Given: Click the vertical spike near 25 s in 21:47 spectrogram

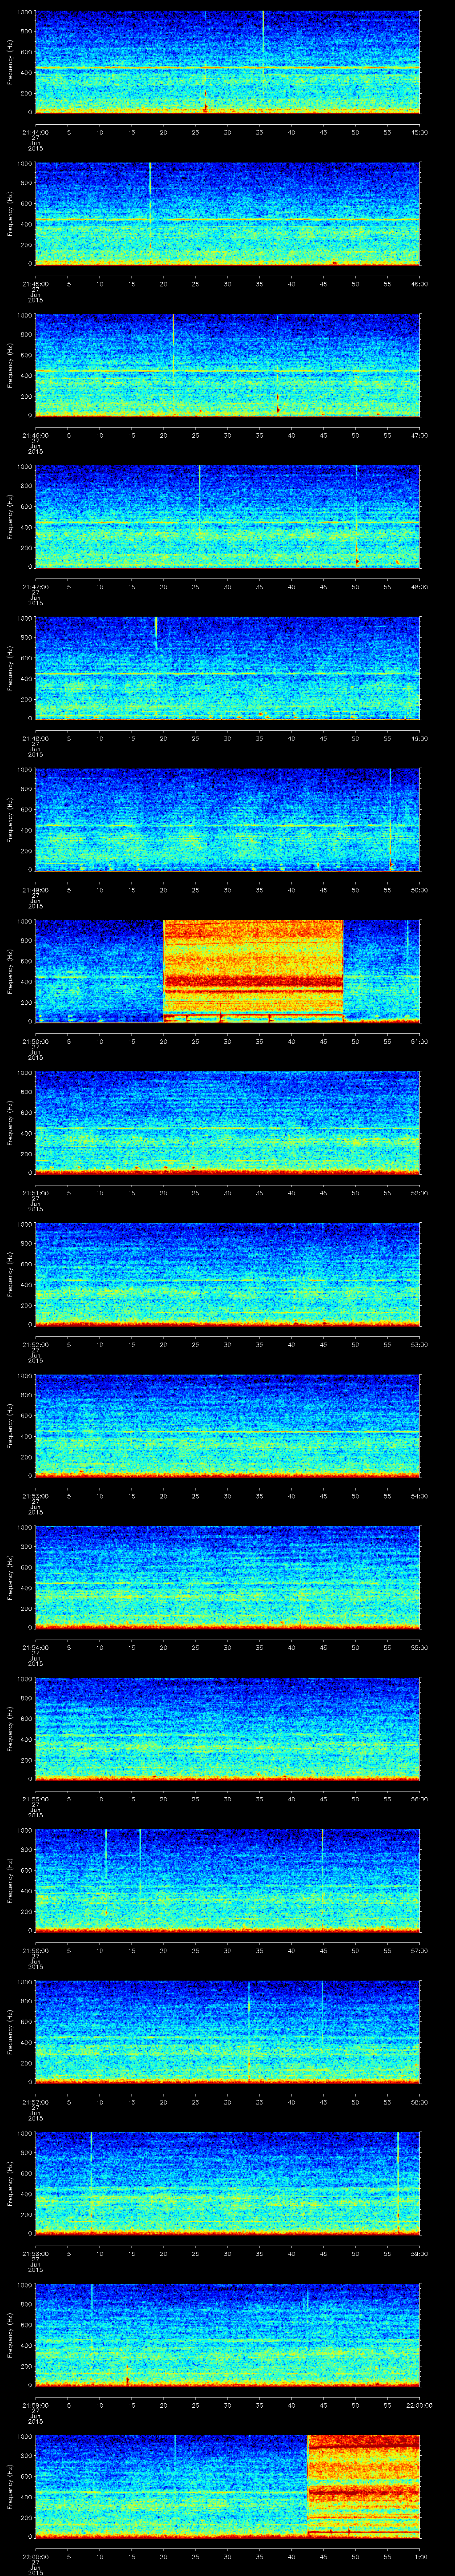Looking at the screenshot, I should tap(199, 492).
